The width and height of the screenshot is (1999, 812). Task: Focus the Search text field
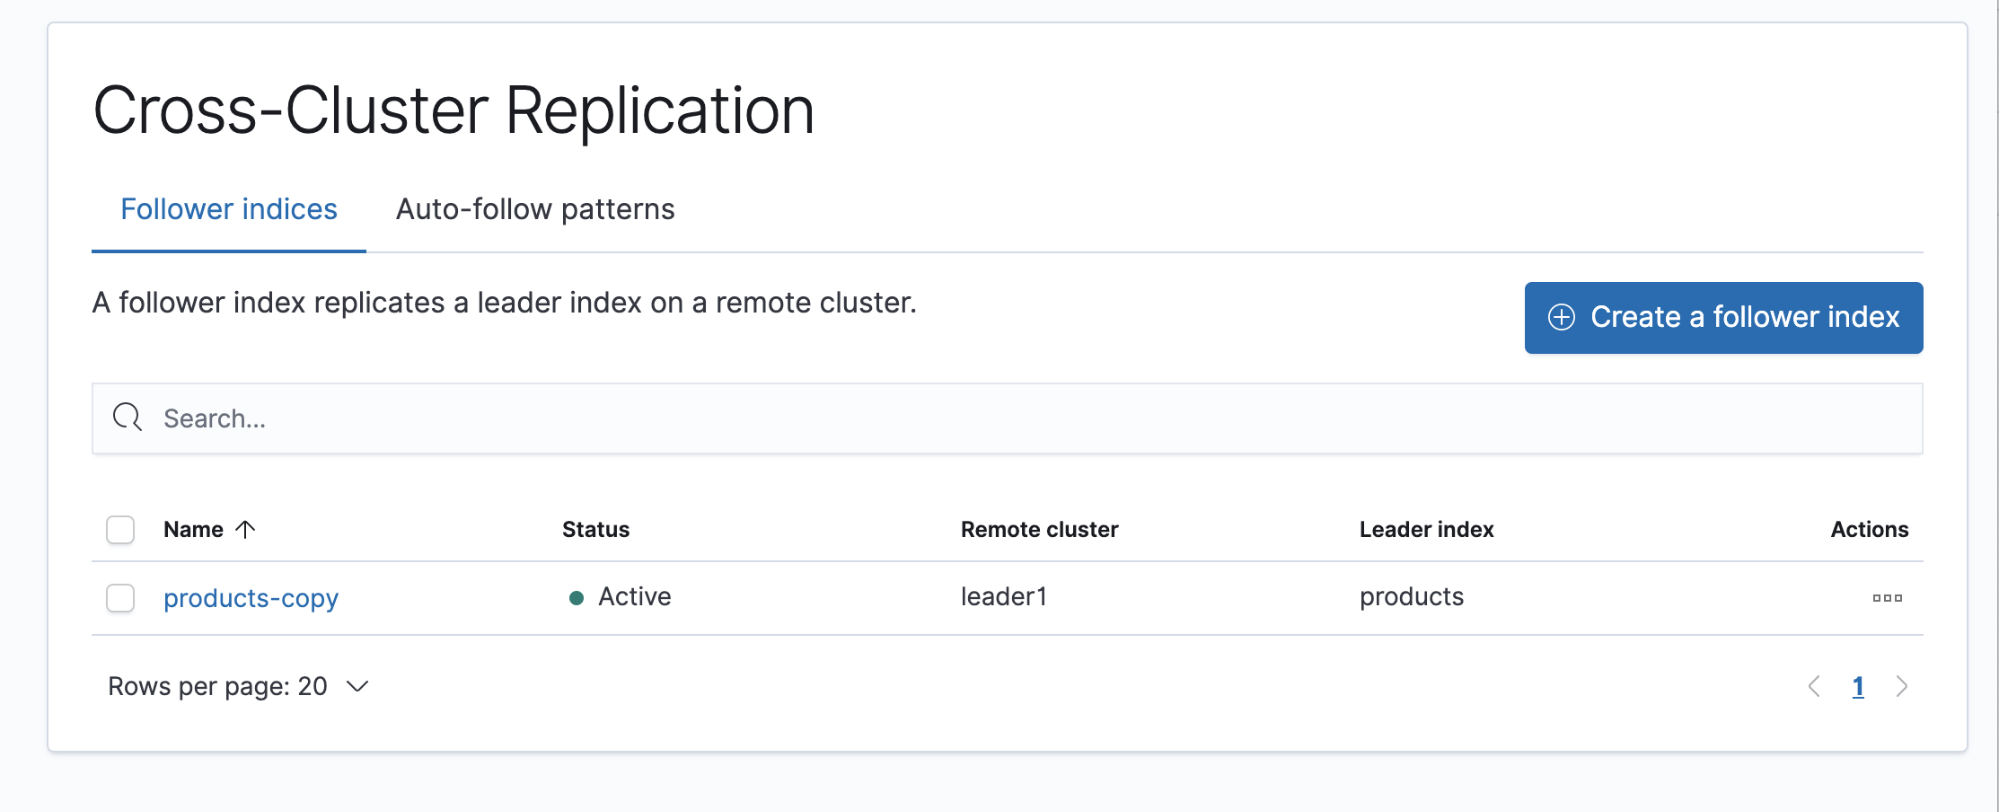click(x=1000, y=418)
